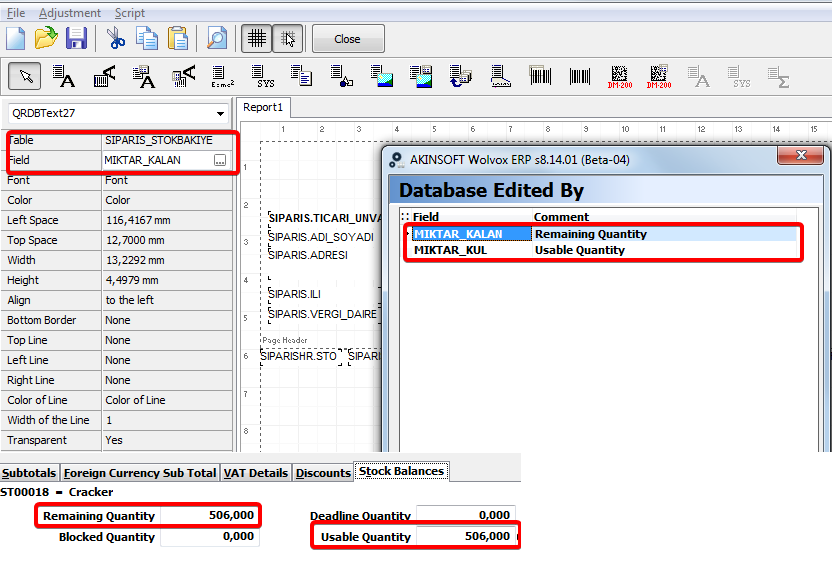This screenshot has width=832, height=563.
Task: Copy the selected component
Action: (x=146, y=39)
